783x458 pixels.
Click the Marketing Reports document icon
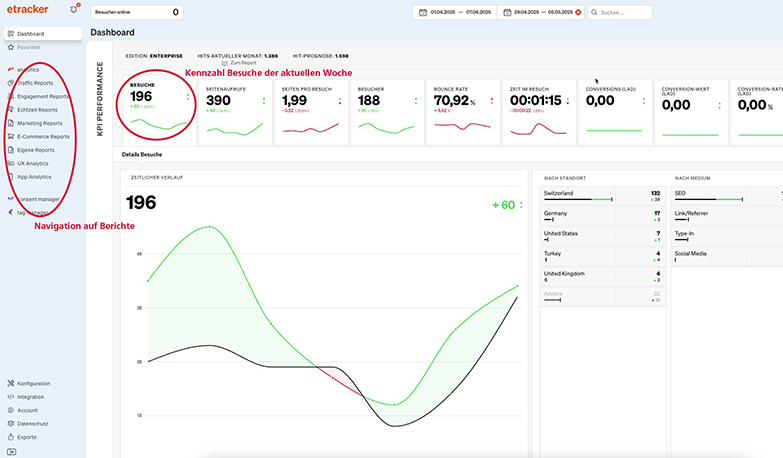point(11,123)
